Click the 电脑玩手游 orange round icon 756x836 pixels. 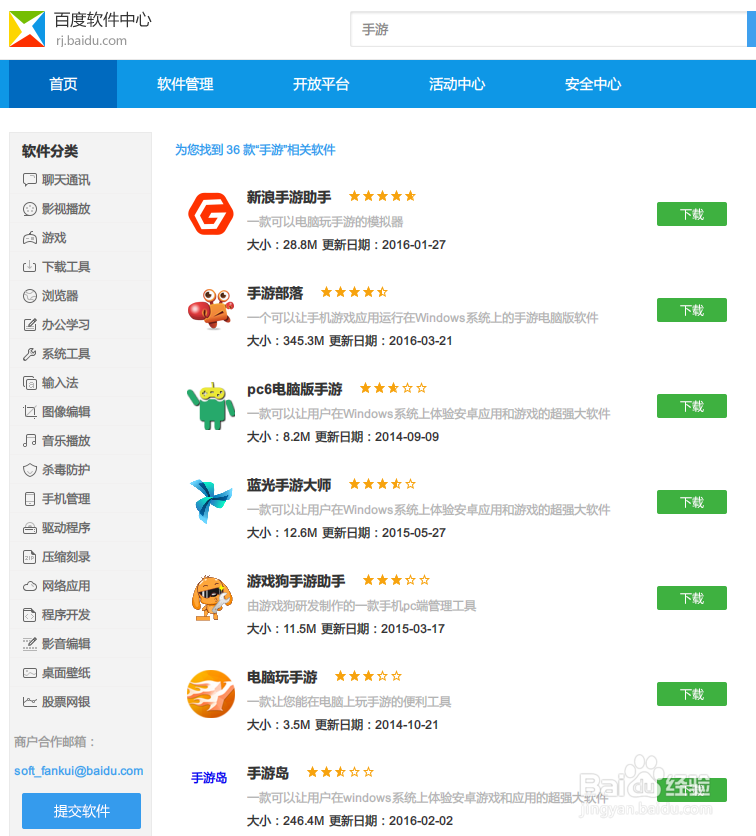(211, 694)
